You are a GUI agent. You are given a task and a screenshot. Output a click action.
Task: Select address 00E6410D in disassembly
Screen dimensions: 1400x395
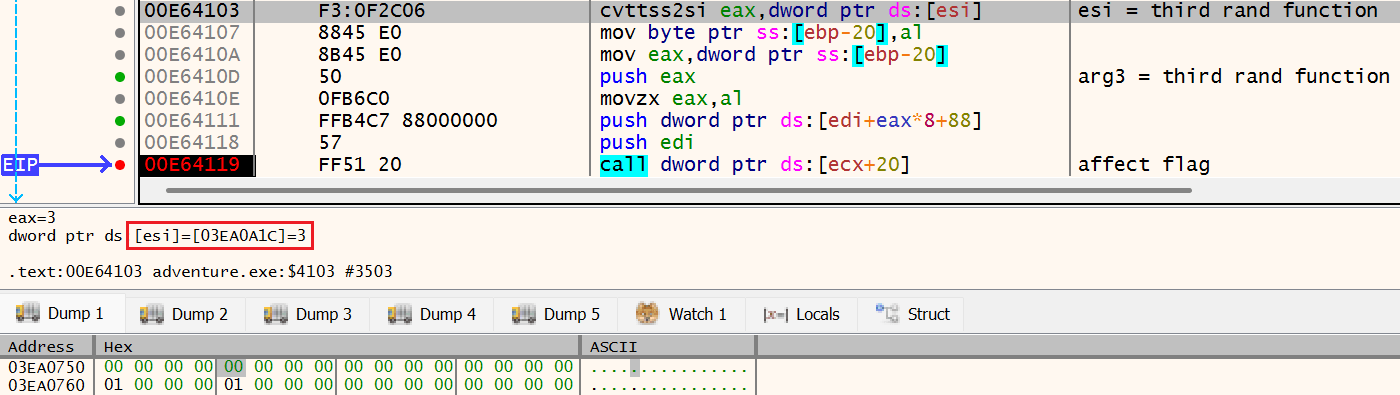pyautogui.click(x=192, y=77)
